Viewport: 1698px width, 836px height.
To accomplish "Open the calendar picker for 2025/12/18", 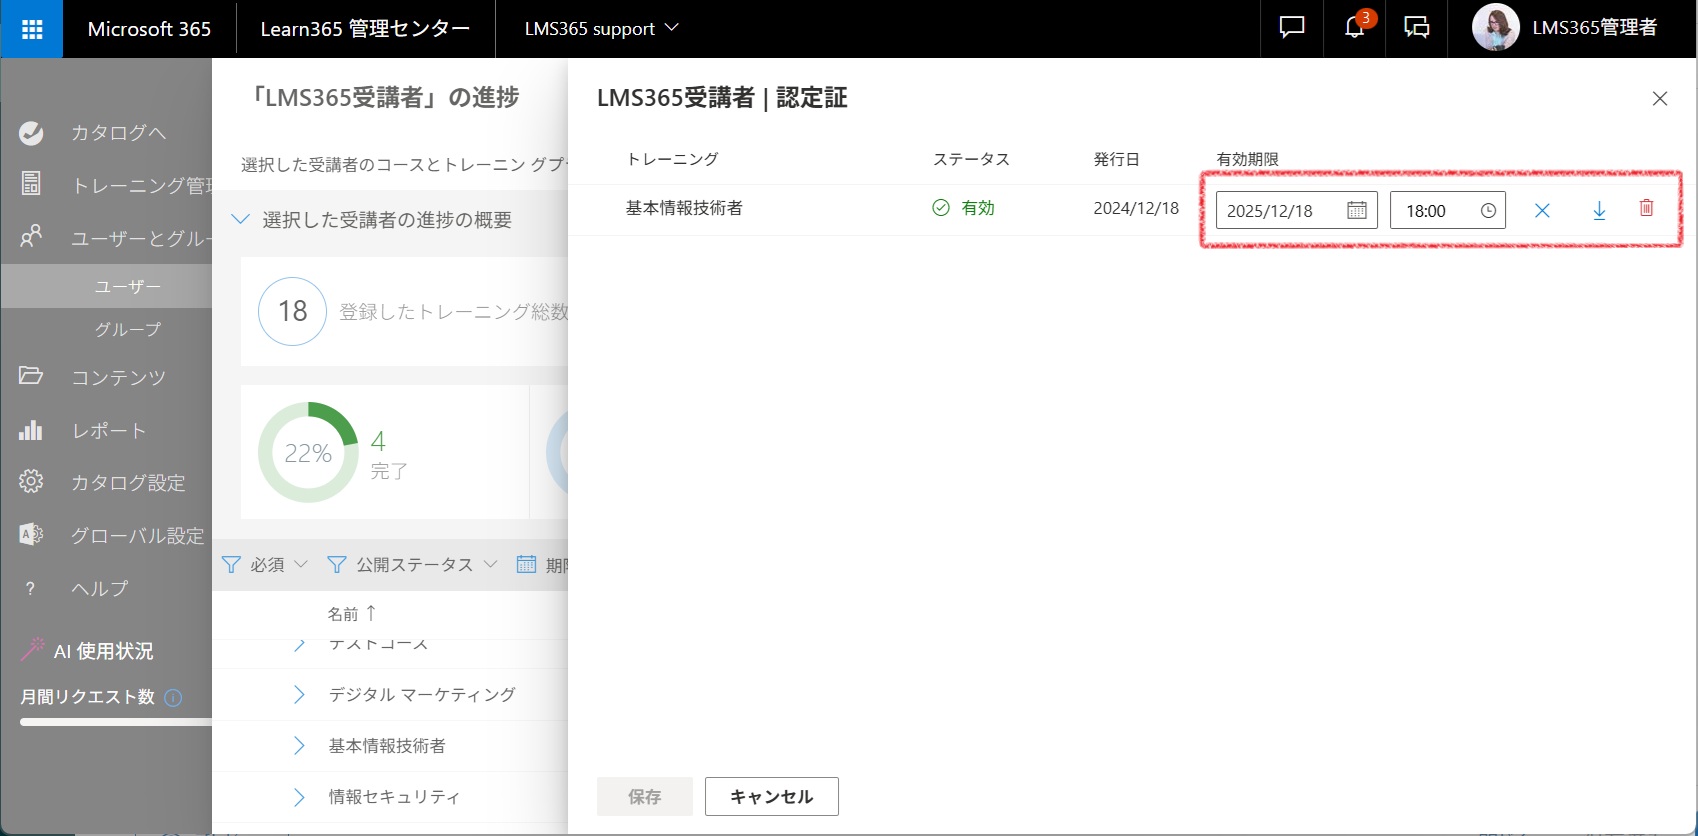I will pyautogui.click(x=1357, y=210).
